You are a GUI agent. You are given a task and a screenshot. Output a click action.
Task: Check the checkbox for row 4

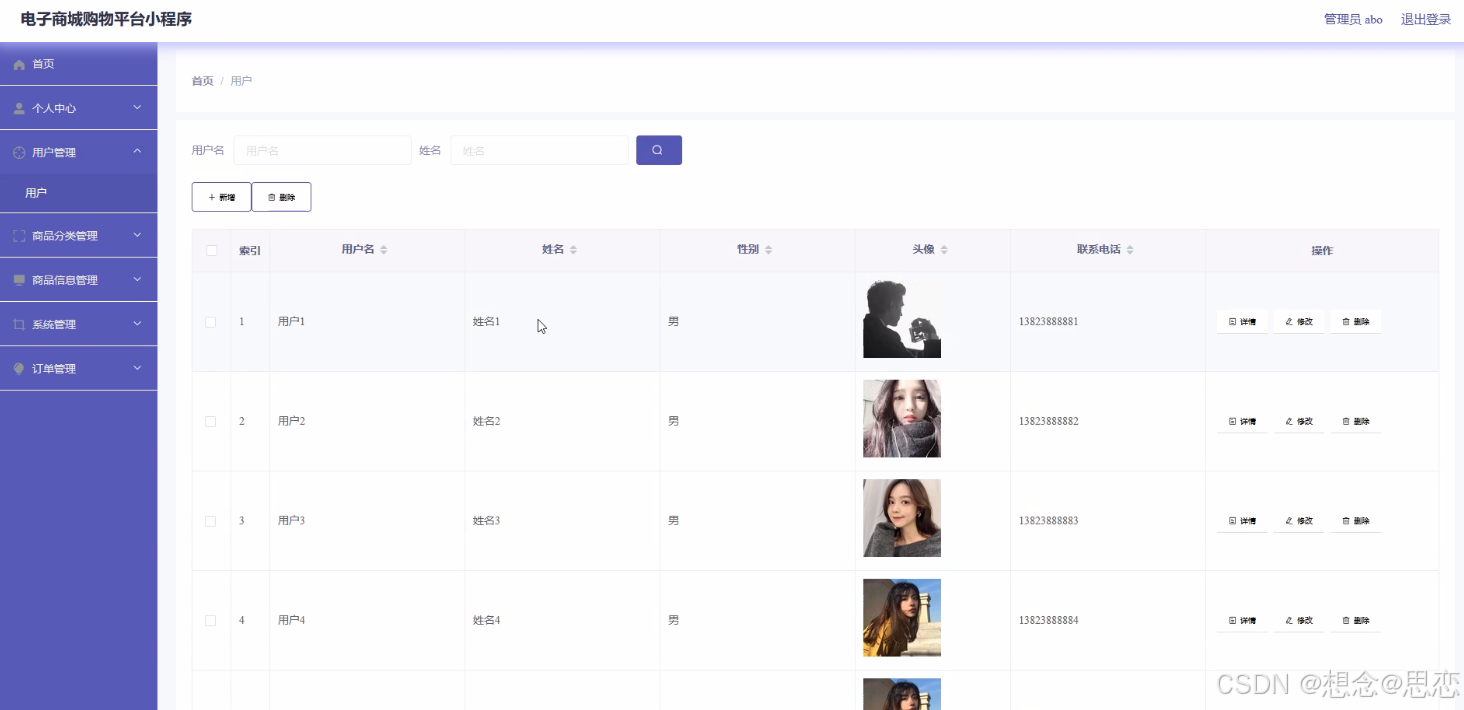(x=211, y=620)
